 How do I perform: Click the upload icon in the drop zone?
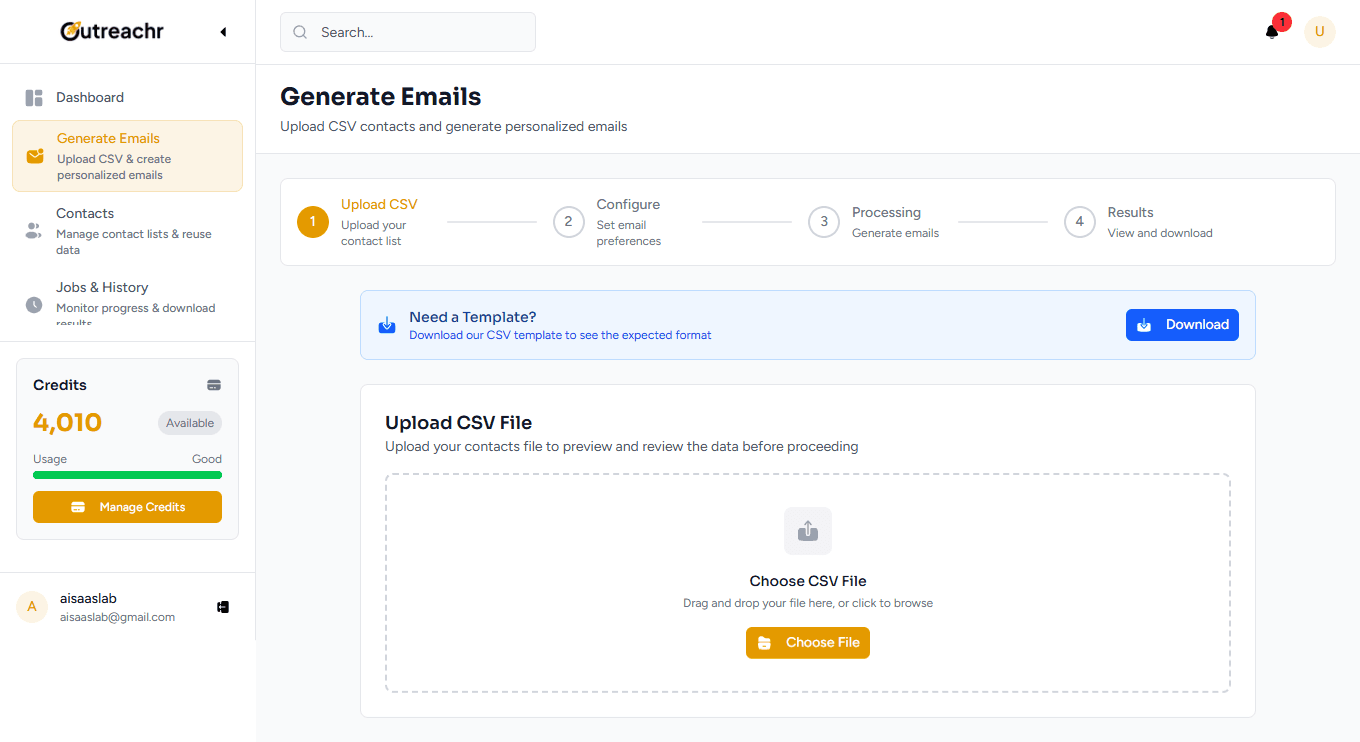[808, 531]
